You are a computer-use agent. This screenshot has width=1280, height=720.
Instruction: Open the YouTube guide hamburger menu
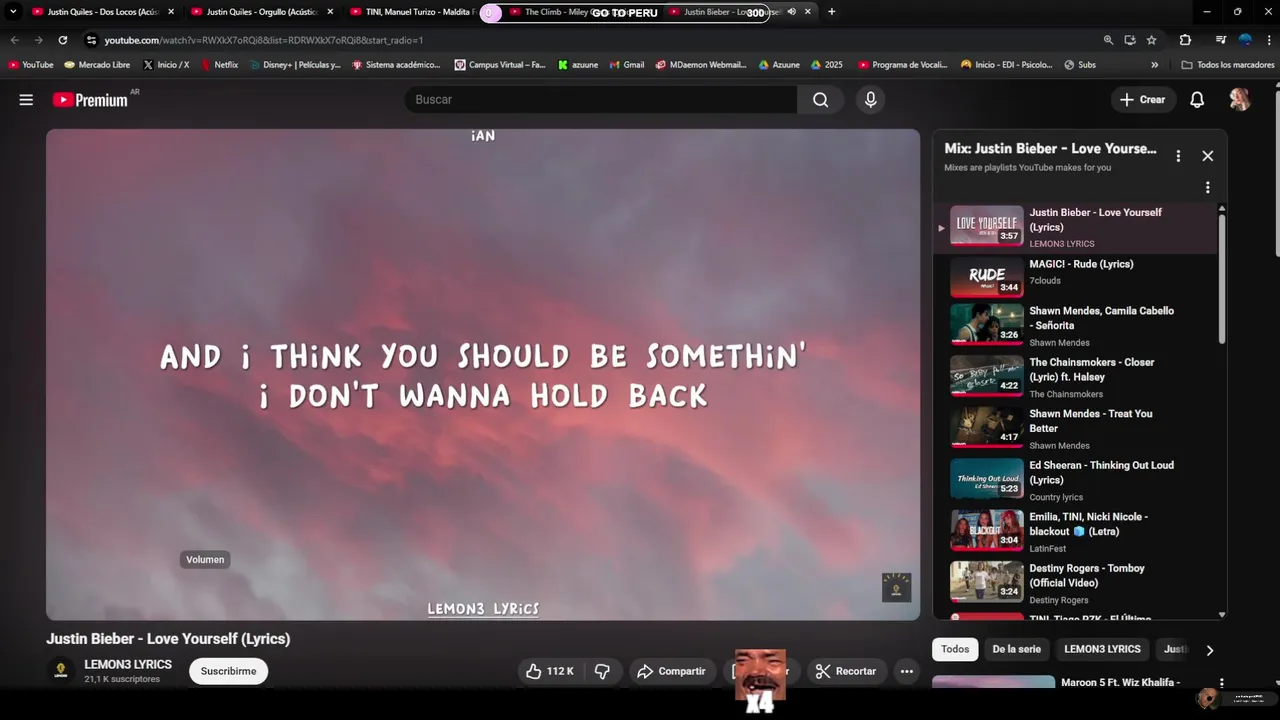(x=26, y=100)
